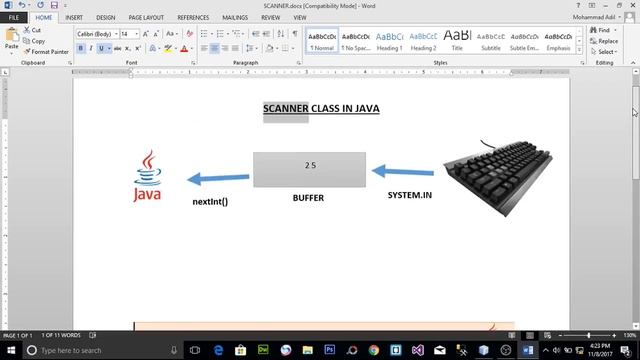Open the Multilevel List menu
This screenshot has height=360, width=640.
[x=237, y=34]
